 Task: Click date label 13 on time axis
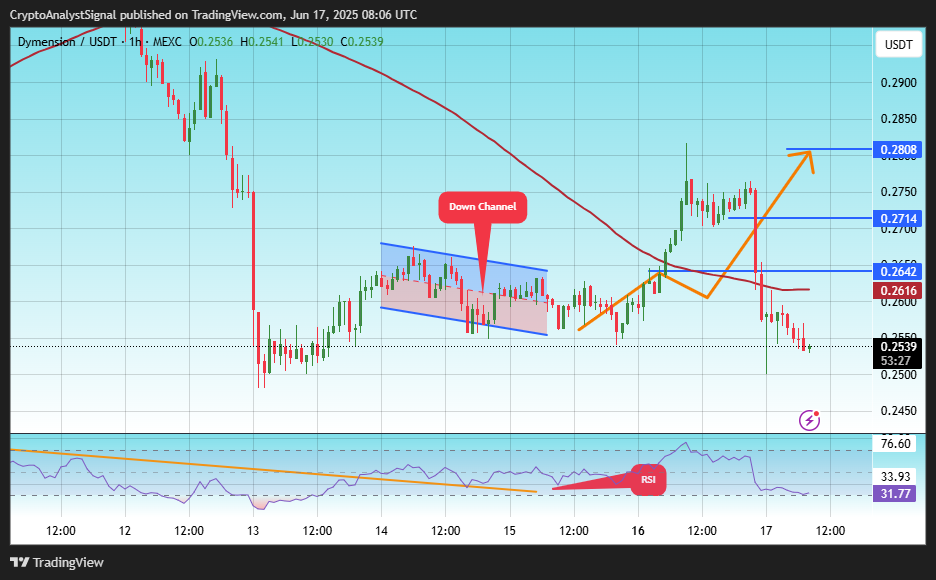coord(253,530)
